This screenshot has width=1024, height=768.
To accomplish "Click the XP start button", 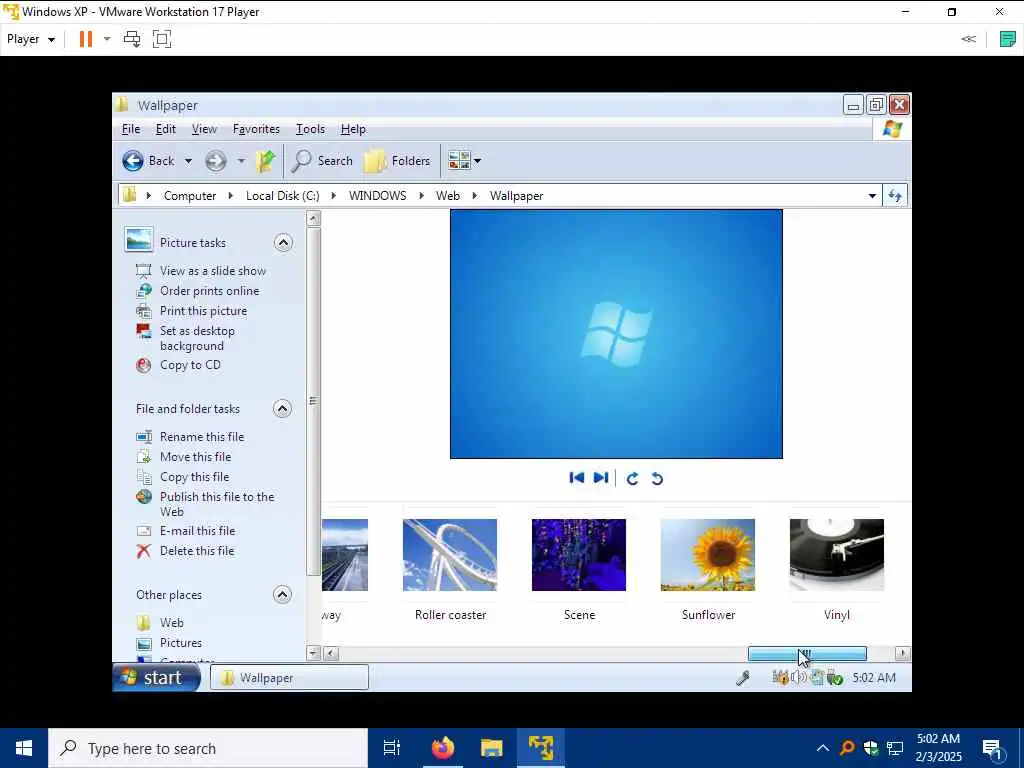I will click(x=157, y=678).
